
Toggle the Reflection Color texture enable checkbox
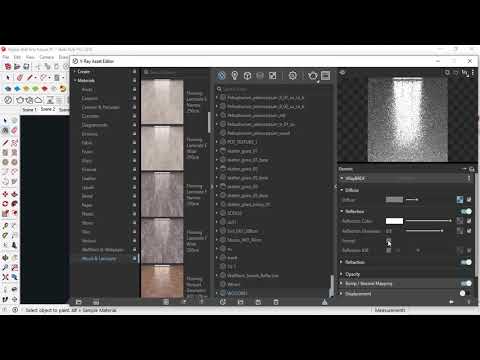tap(469, 221)
